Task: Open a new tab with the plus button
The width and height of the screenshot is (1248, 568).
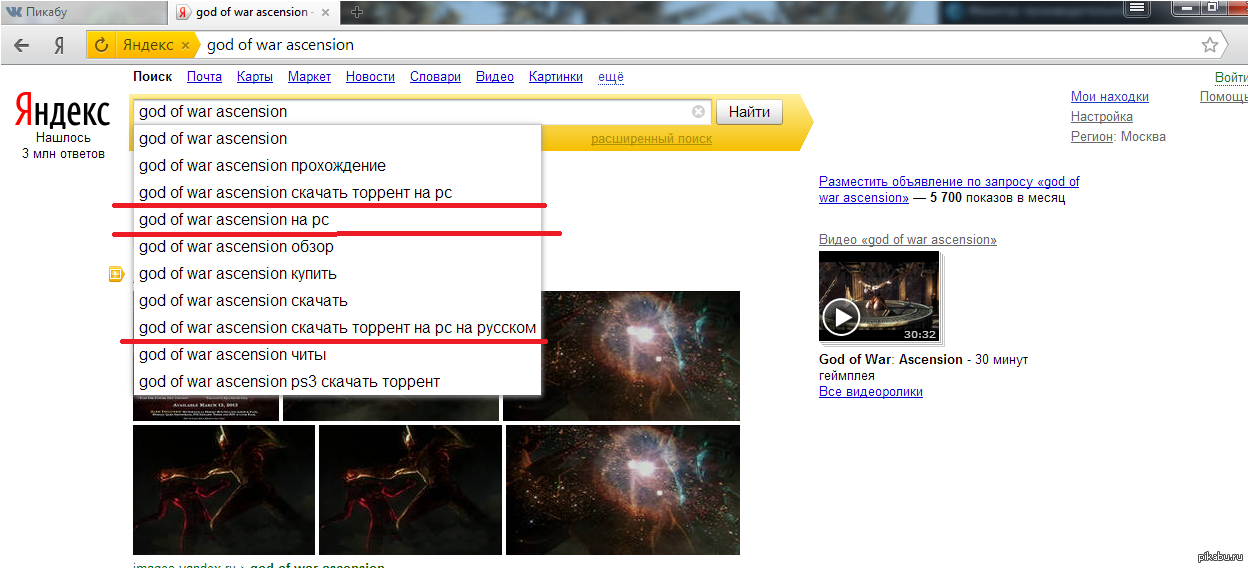Action: click(357, 12)
